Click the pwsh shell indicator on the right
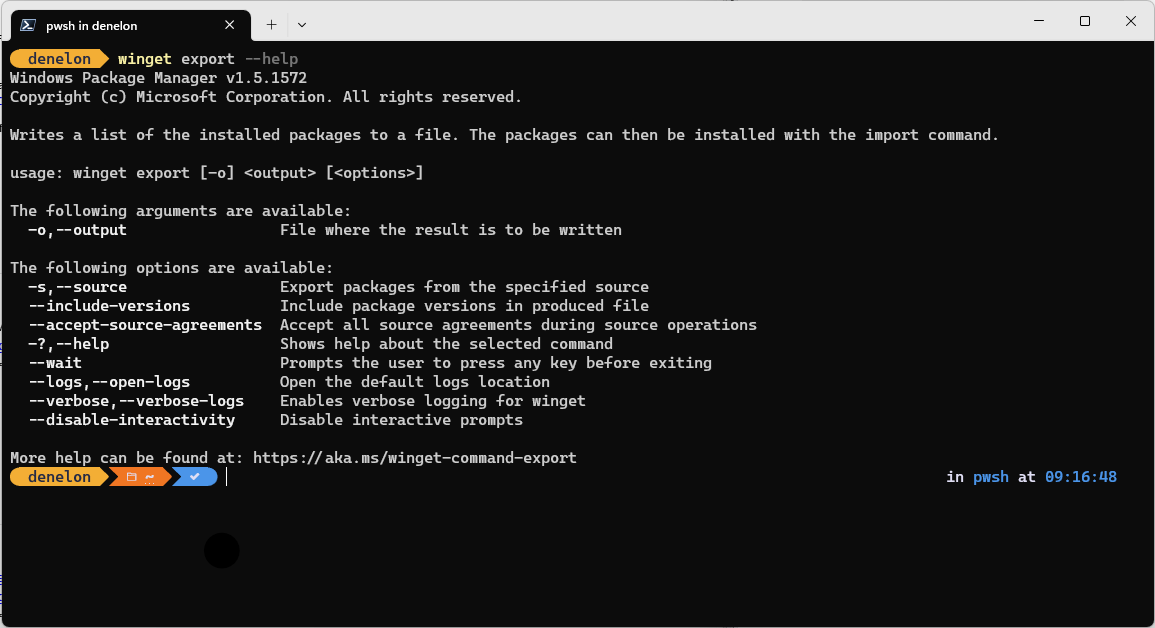1155x628 pixels. click(x=990, y=477)
